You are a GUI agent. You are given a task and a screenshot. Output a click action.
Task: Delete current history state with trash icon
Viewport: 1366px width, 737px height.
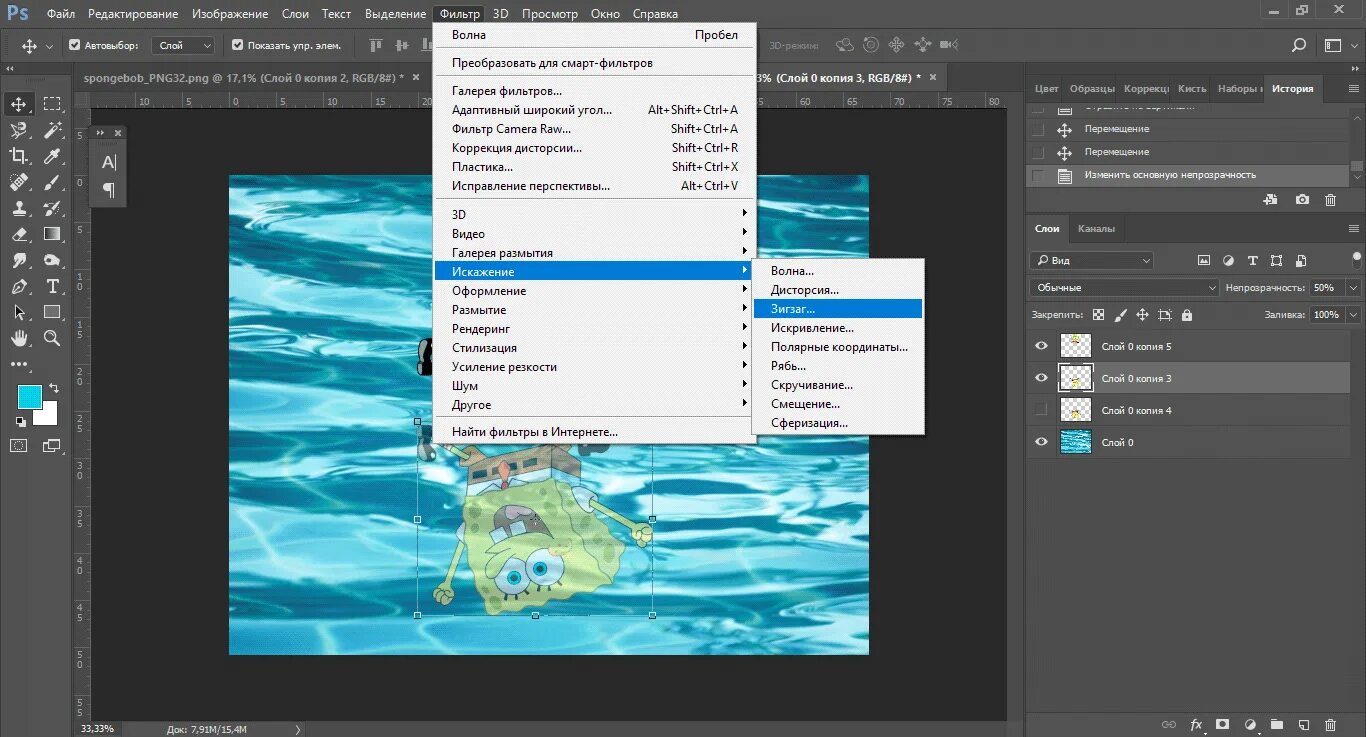(x=1330, y=200)
